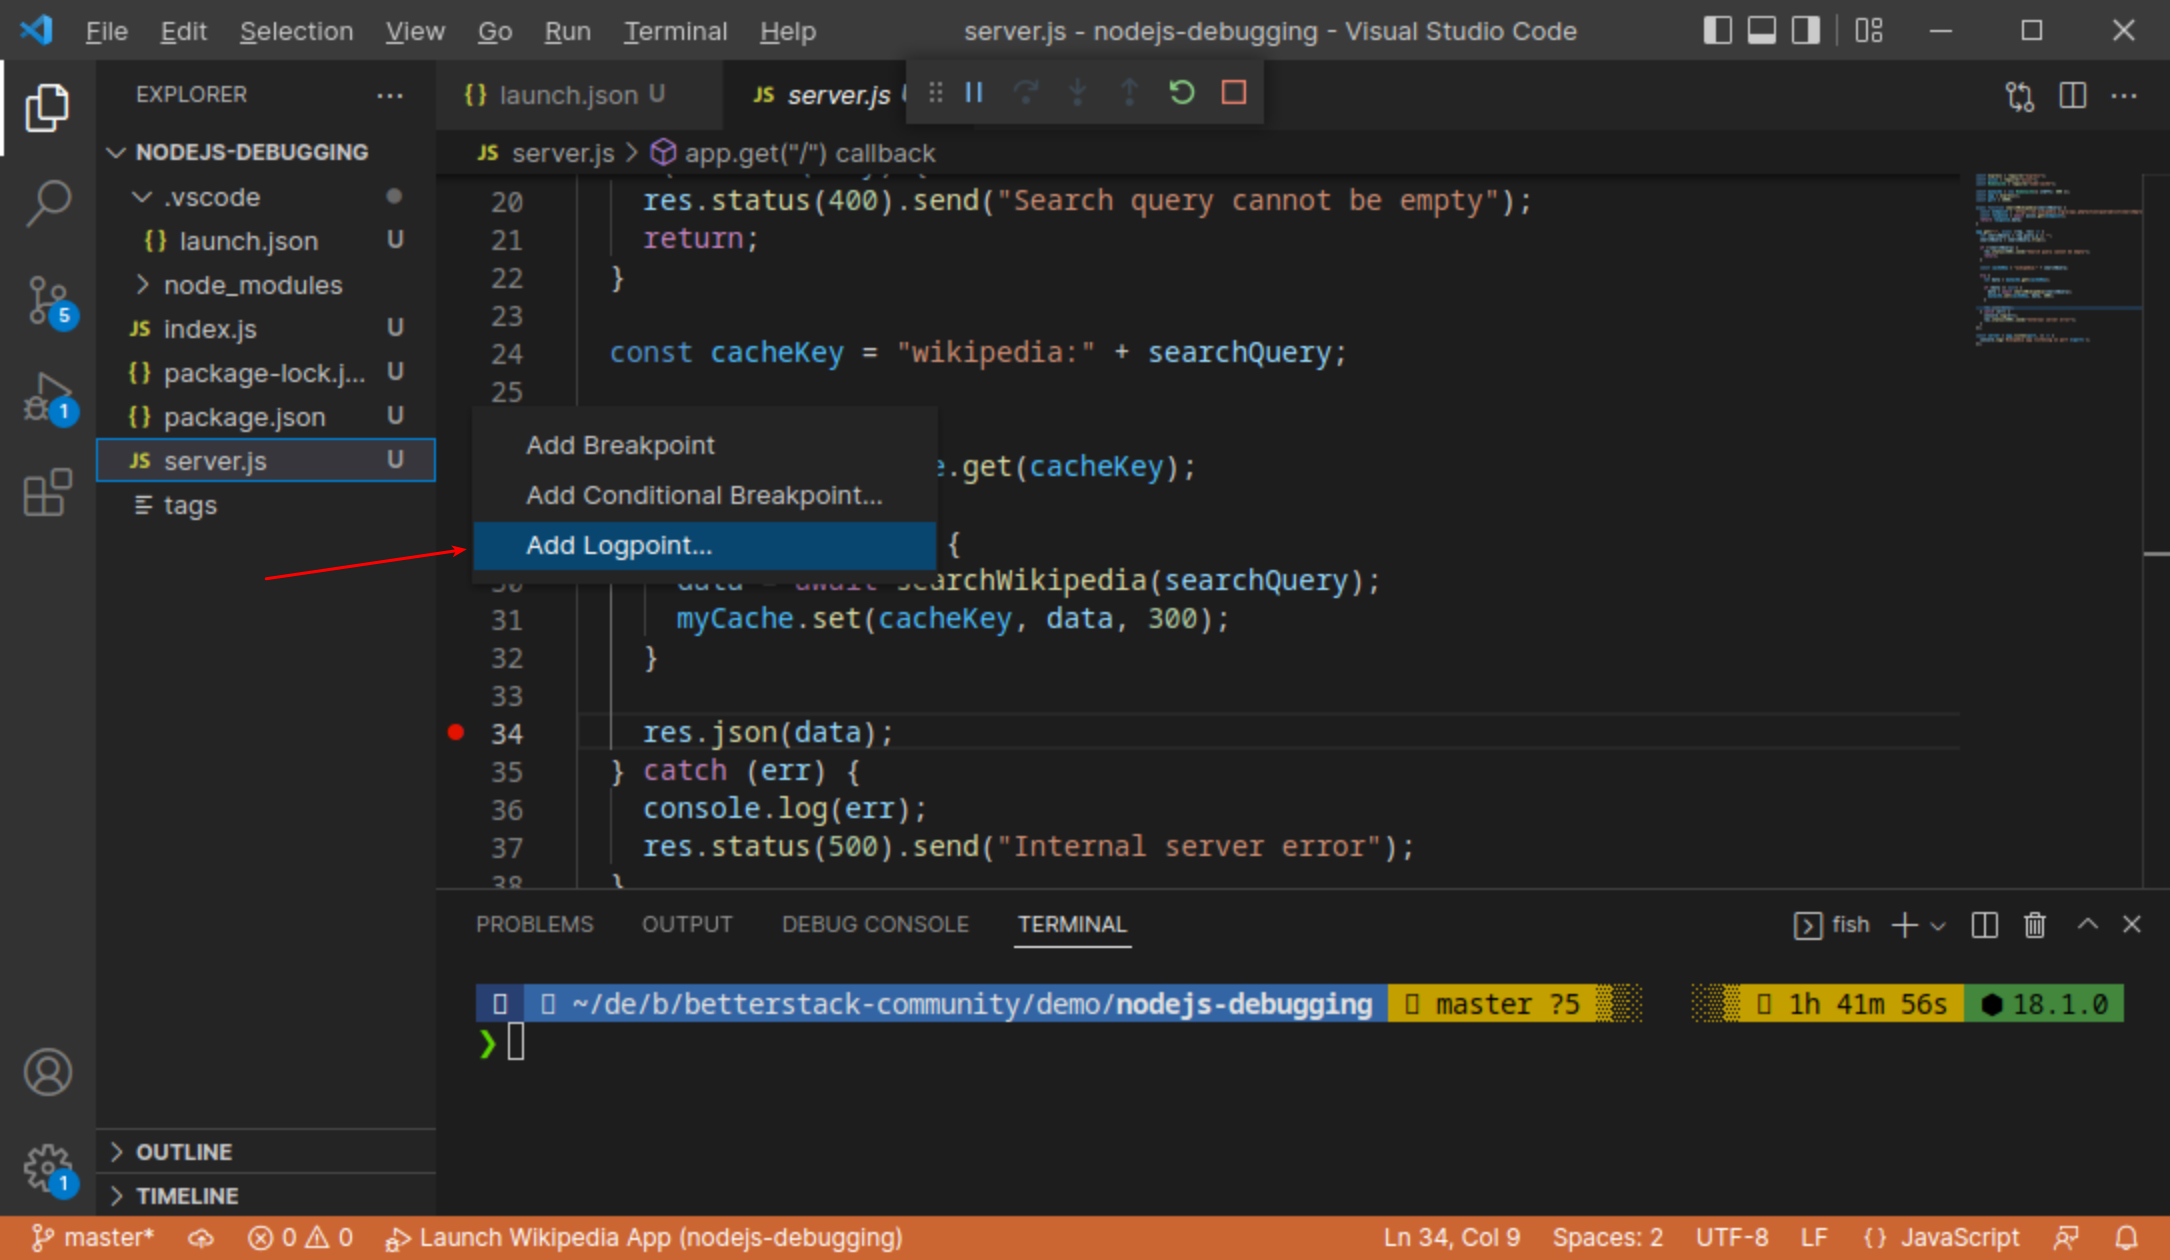Switch to the DEBUG CONSOLE tab
This screenshot has height=1260, width=2170.
pyautogui.click(x=875, y=924)
